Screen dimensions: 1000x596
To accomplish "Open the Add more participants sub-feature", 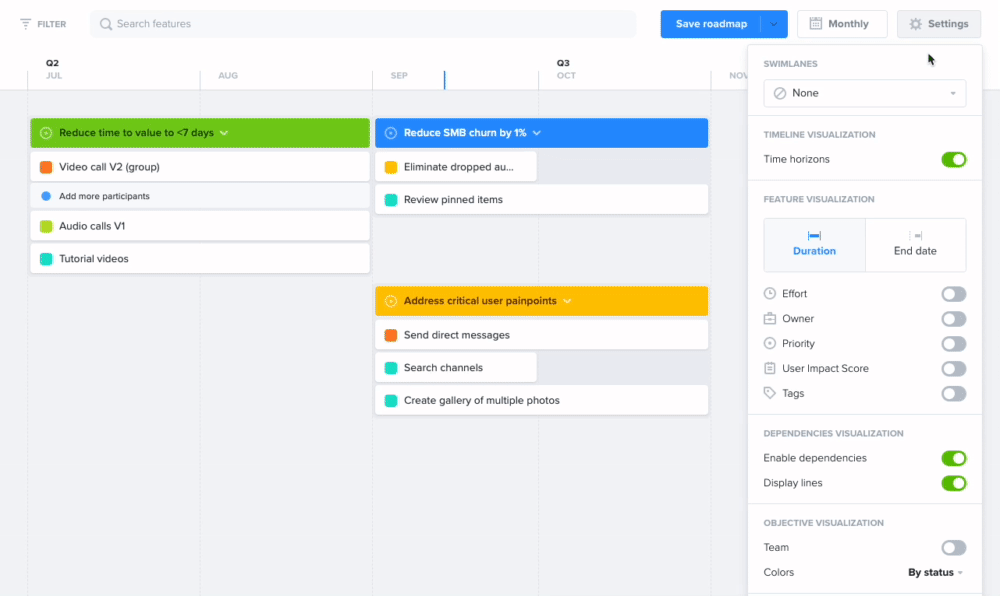I will [200, 196].
